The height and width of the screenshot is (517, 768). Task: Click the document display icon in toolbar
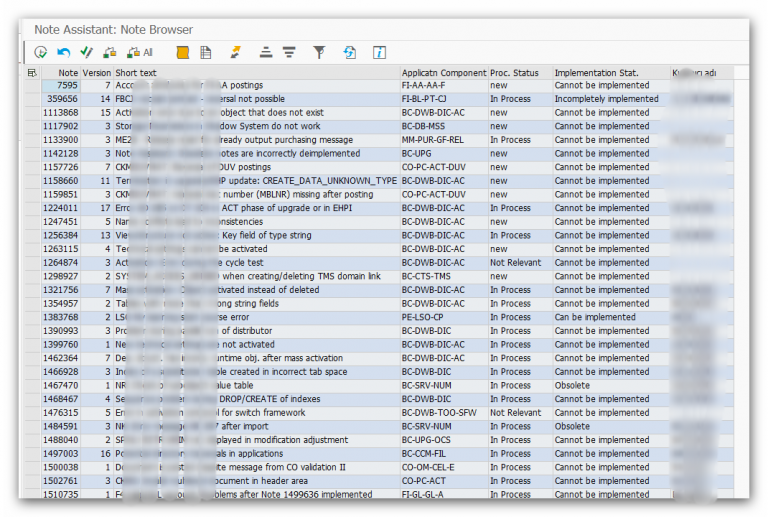click(x=206, y=52)
